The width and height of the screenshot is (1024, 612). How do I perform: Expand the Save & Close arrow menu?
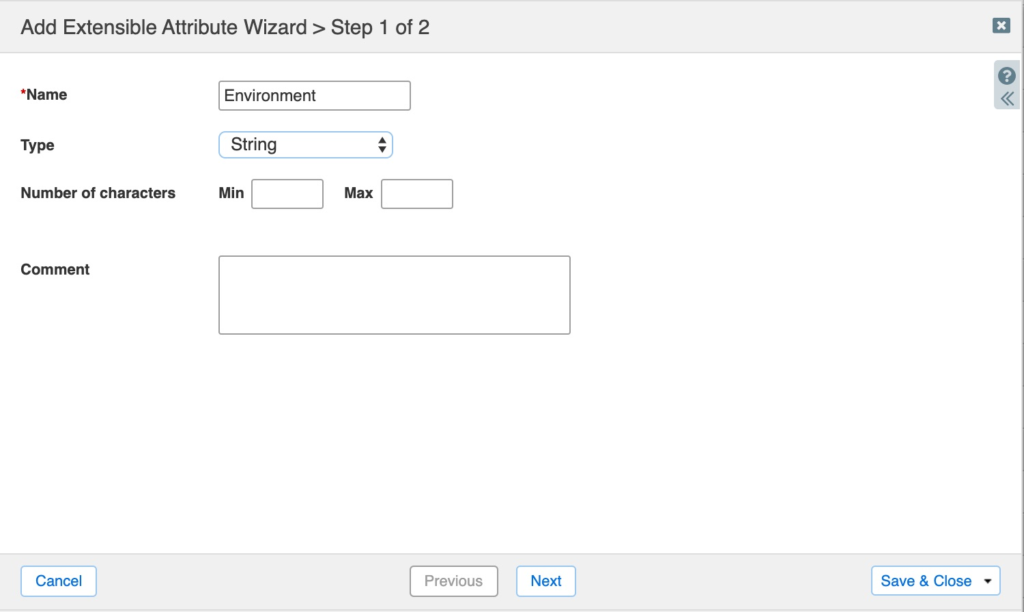coord(988,581)
